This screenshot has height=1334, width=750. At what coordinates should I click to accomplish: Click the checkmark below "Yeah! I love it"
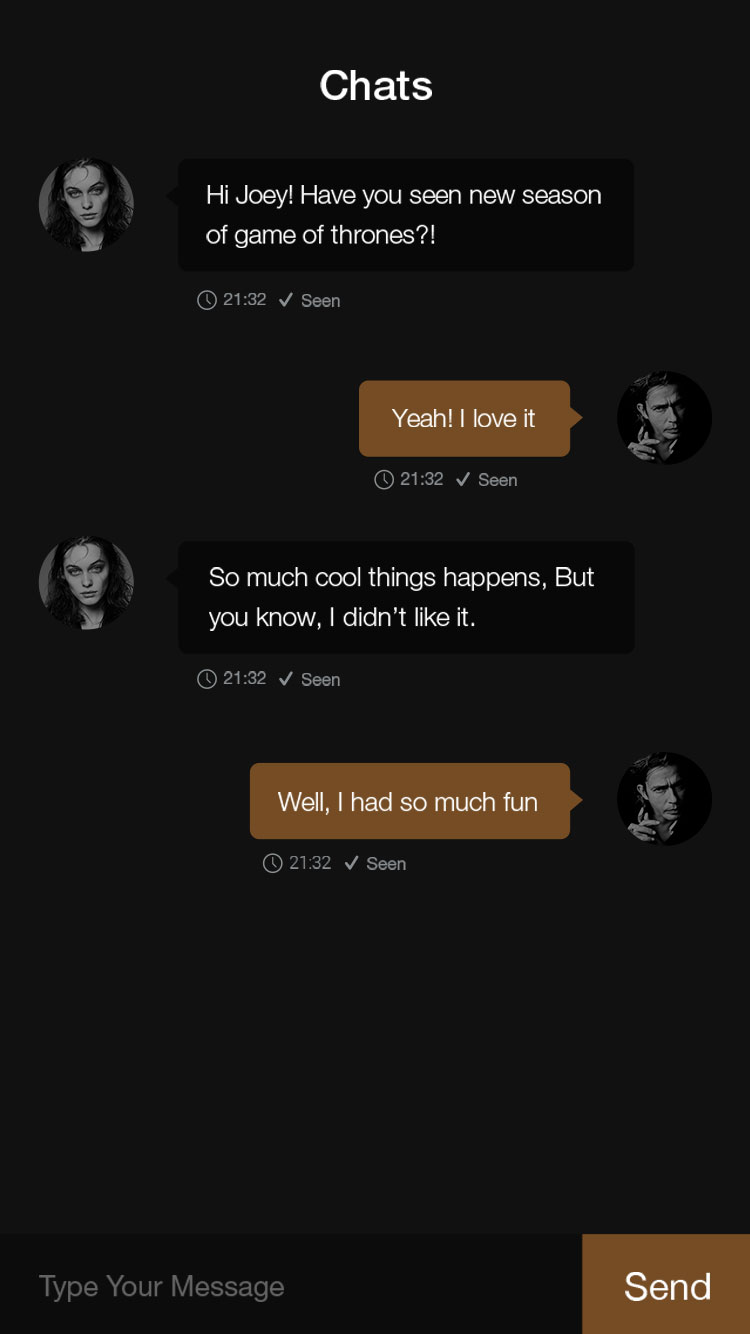click(x=462, y=480)
